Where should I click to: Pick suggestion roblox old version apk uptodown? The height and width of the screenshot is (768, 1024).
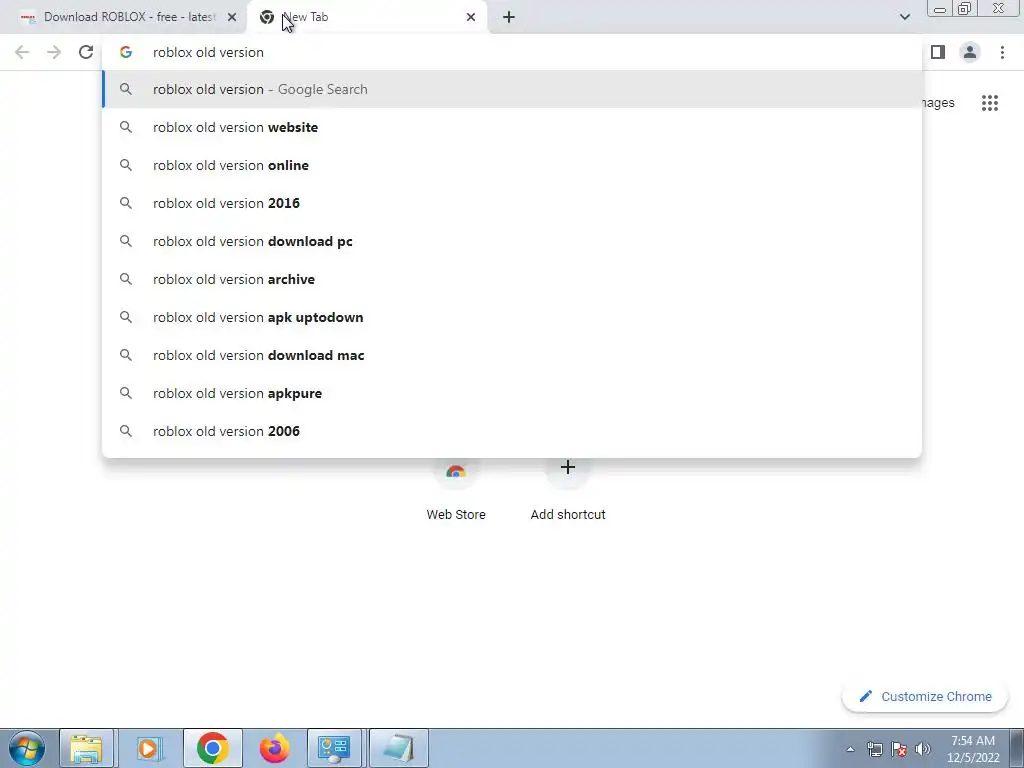[512, 317]
